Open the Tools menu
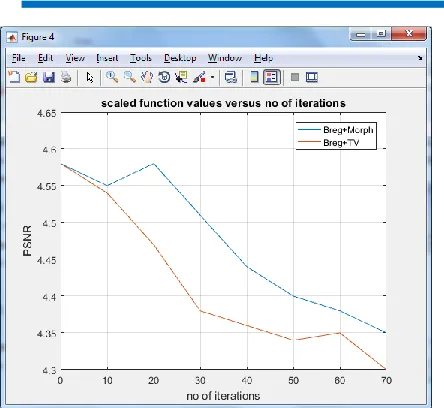This screenshot has height=408, width=444. [141, 58]
